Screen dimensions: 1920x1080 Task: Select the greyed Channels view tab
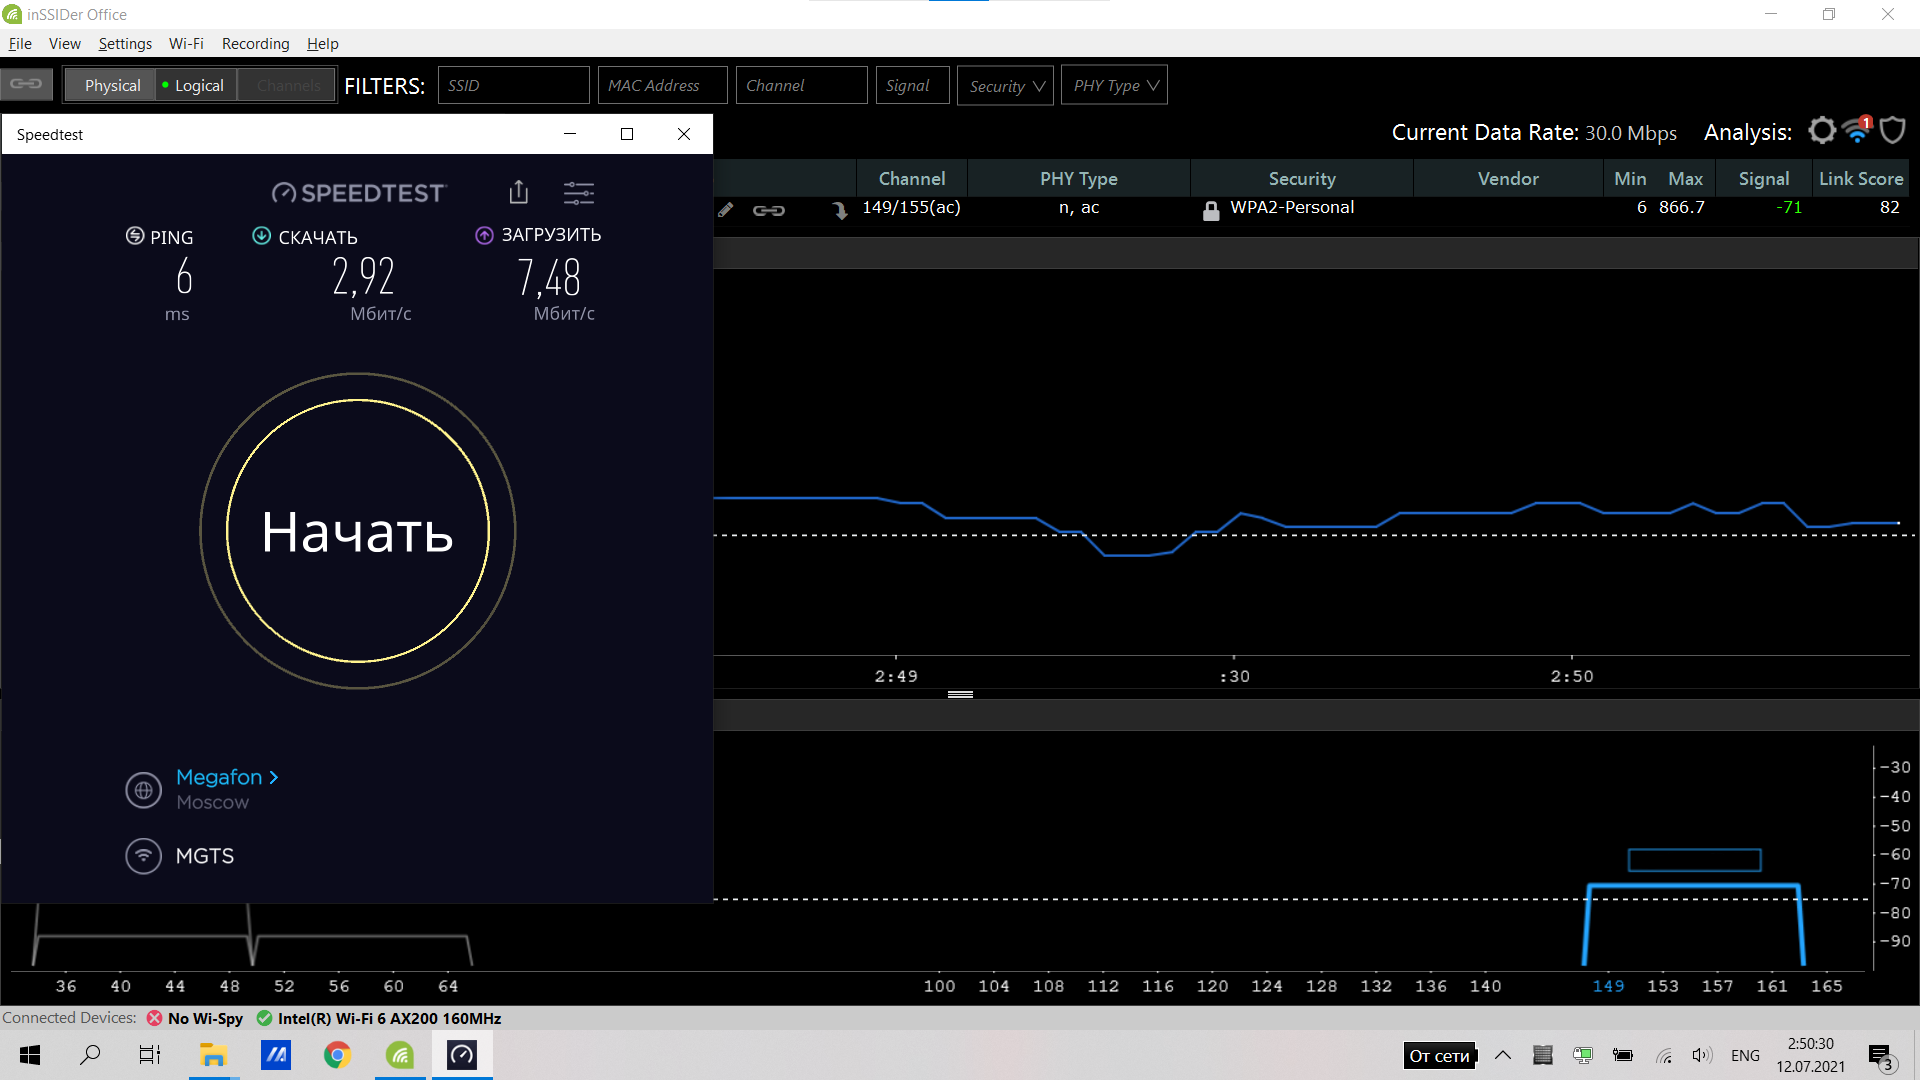pos(288,86)
